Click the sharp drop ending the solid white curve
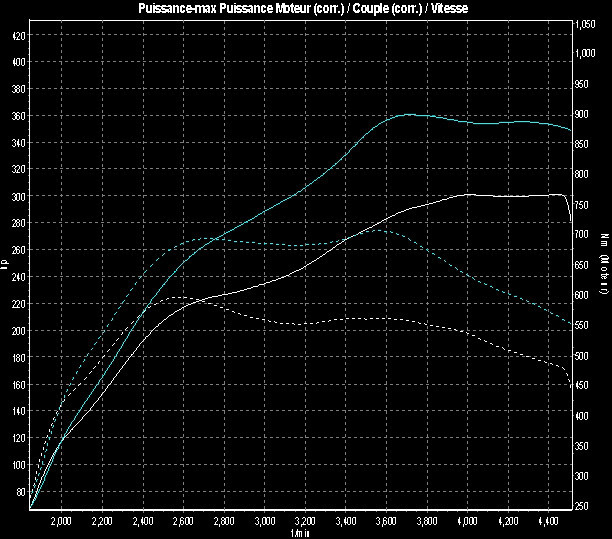Screen dimensions: 612x539 tap(569, 208)
